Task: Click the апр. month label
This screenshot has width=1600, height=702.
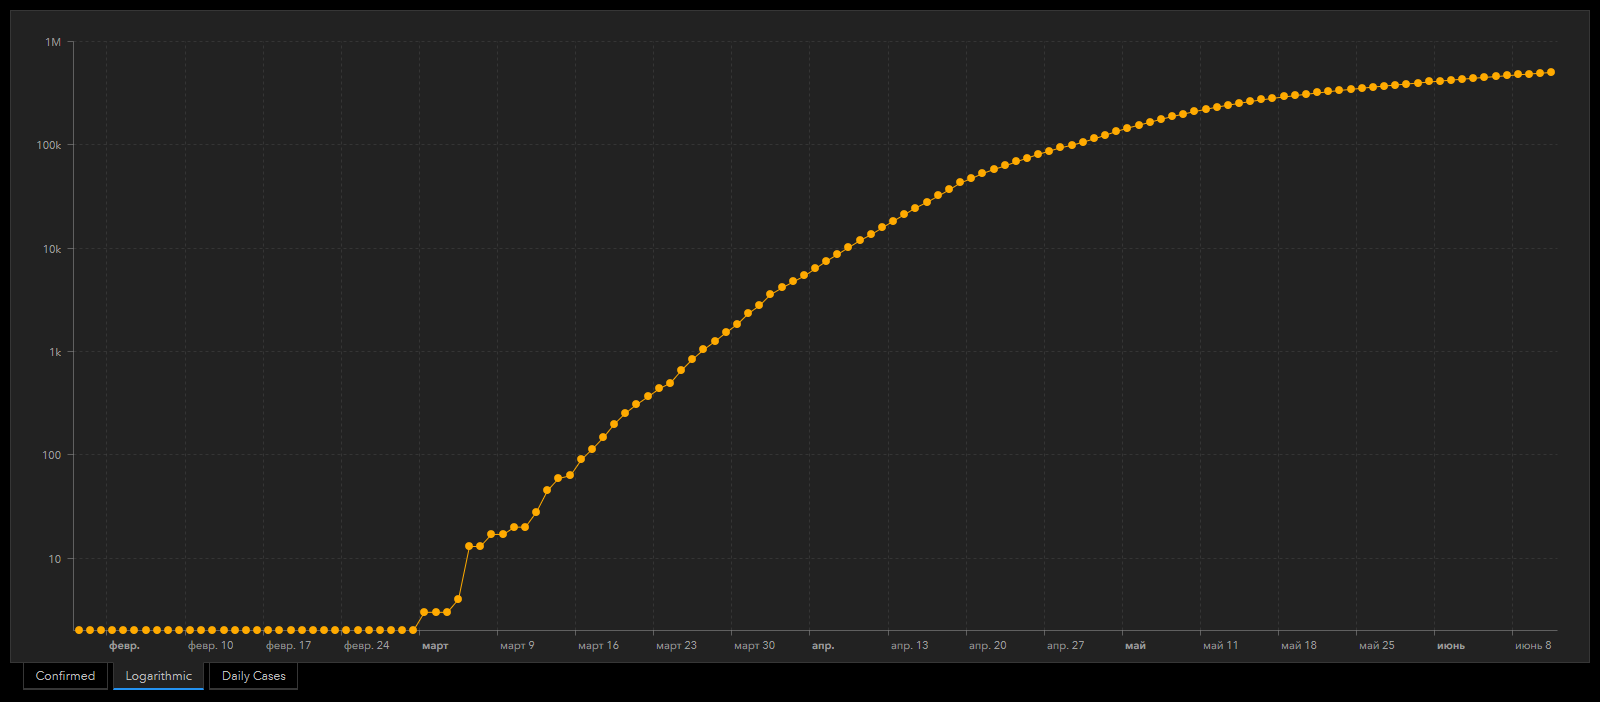Action: (x=823, y=646)
